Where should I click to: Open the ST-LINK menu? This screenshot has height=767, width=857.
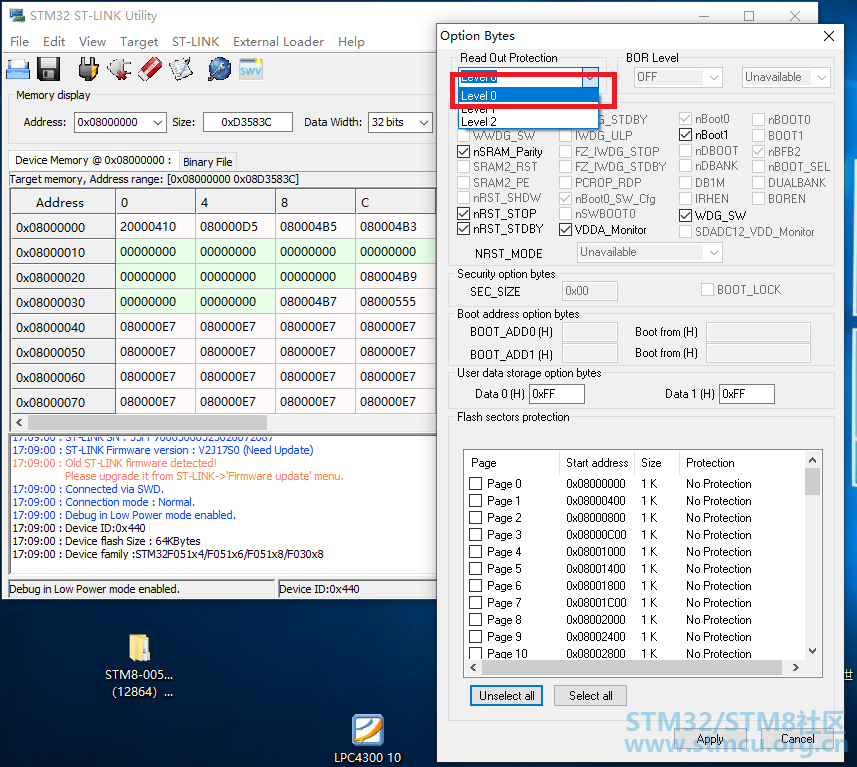coord(196,42)
